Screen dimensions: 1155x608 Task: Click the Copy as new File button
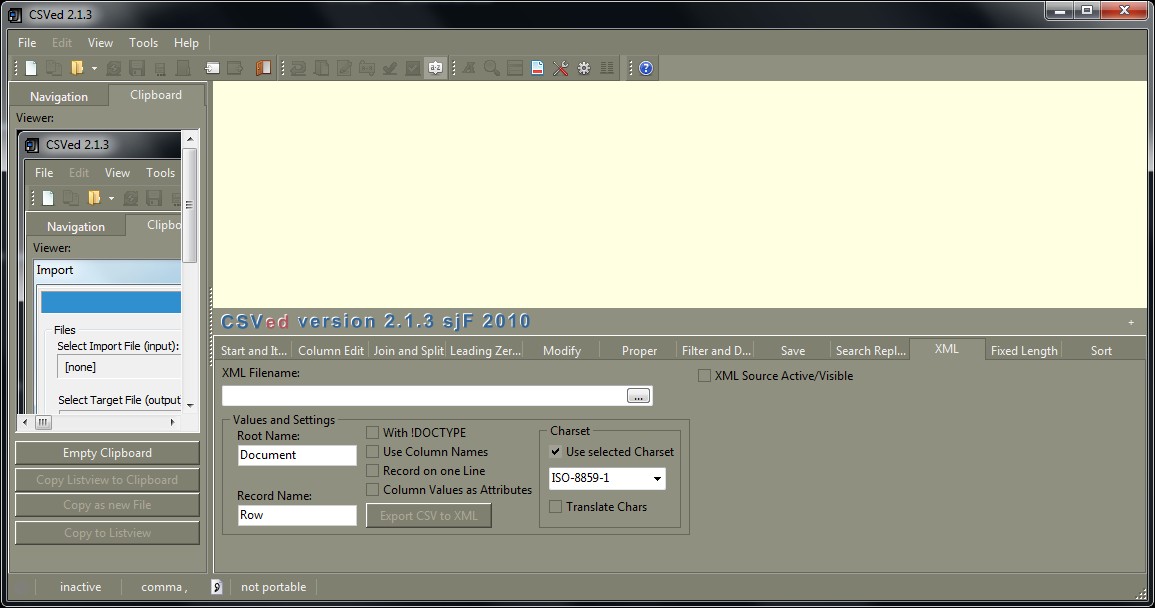tap(108, 505)
